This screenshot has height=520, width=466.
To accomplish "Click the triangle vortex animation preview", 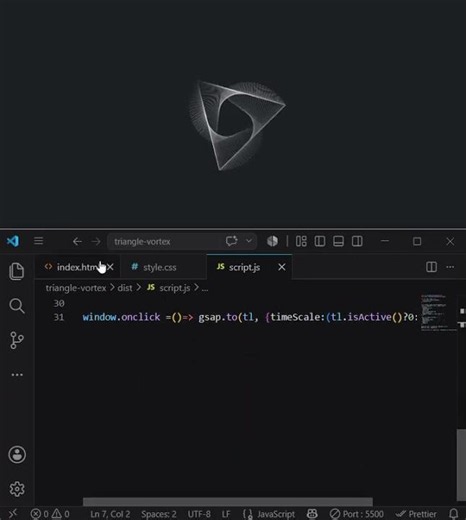I will pos(236,125).
